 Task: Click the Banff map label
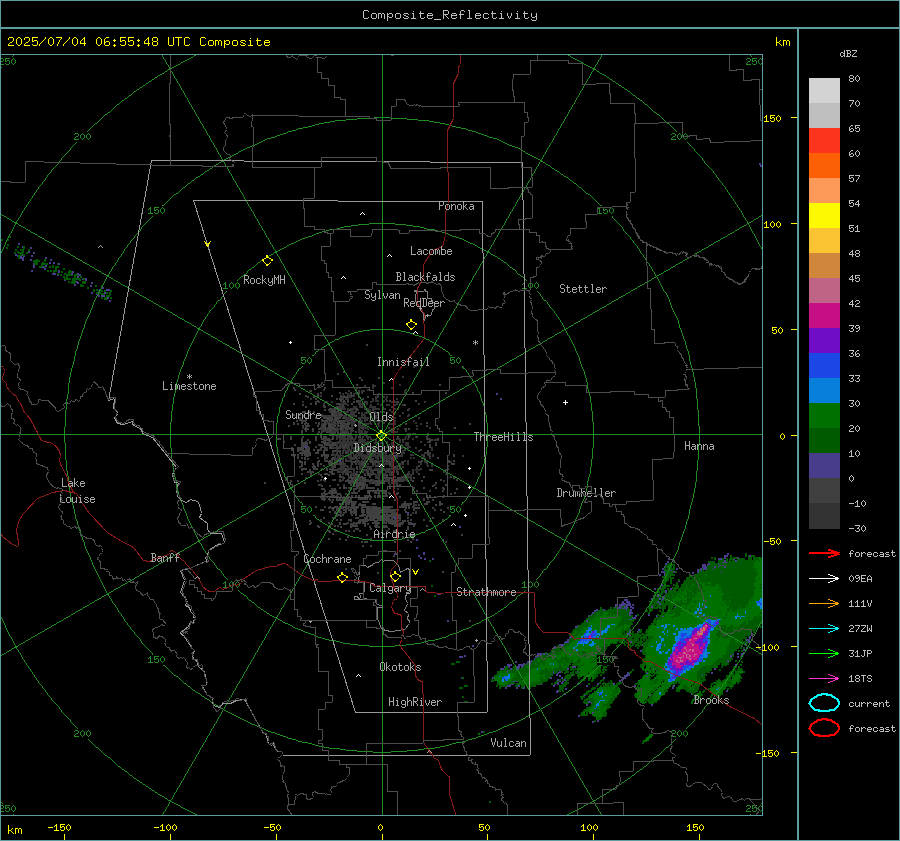point(165,557)
